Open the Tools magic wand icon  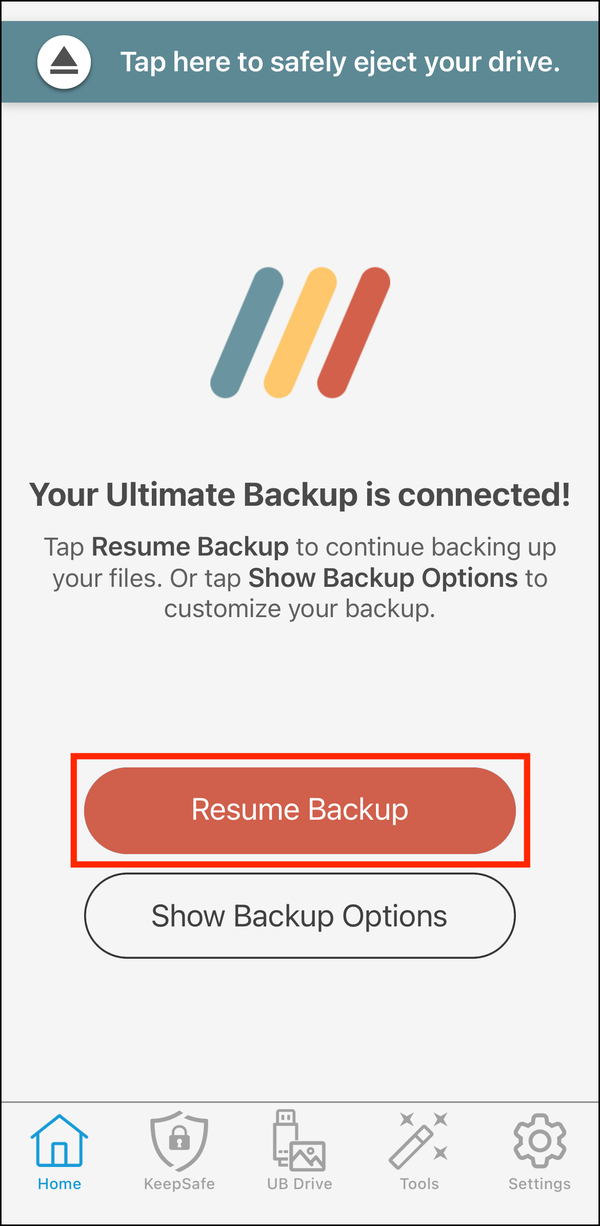point(419,1141)
